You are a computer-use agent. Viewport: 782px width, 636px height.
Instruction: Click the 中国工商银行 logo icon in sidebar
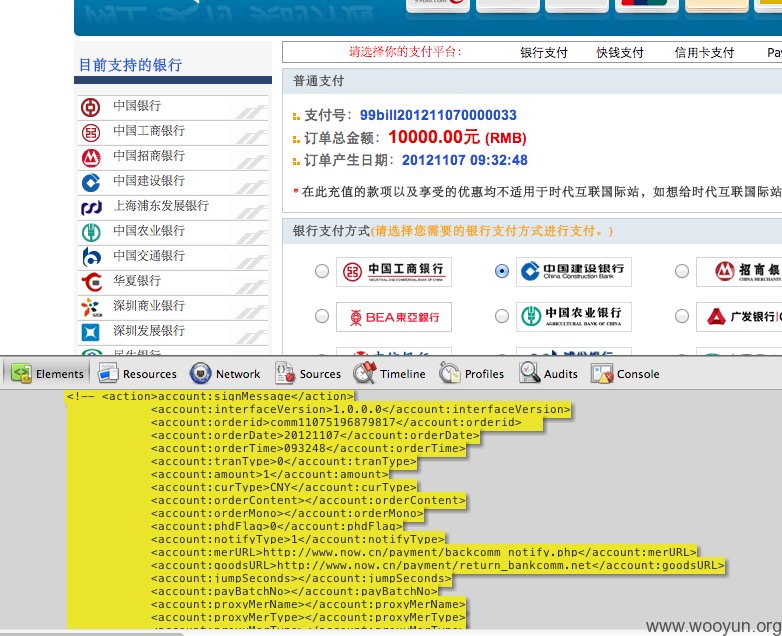91,133
